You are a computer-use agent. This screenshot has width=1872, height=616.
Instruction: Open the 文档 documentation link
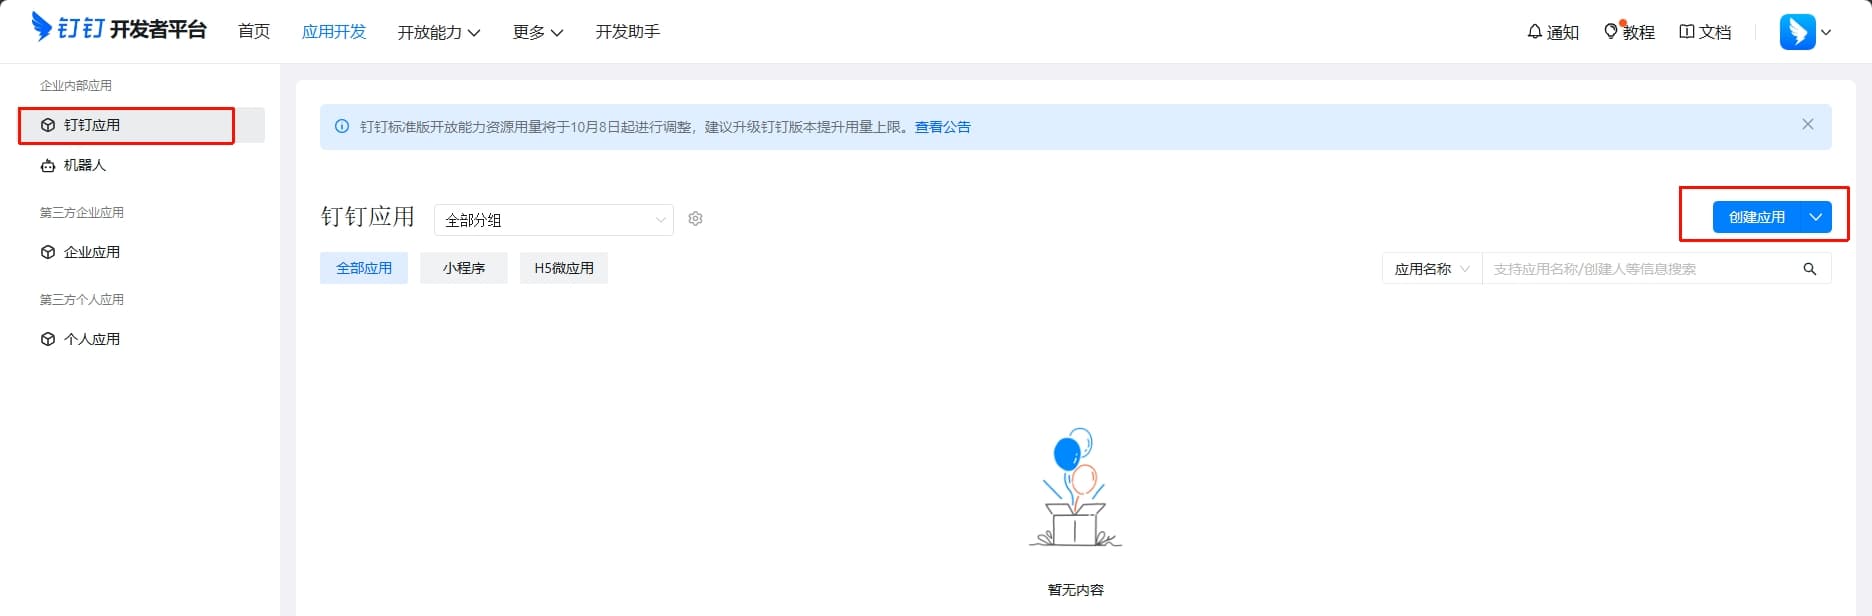coord(1705,32)
